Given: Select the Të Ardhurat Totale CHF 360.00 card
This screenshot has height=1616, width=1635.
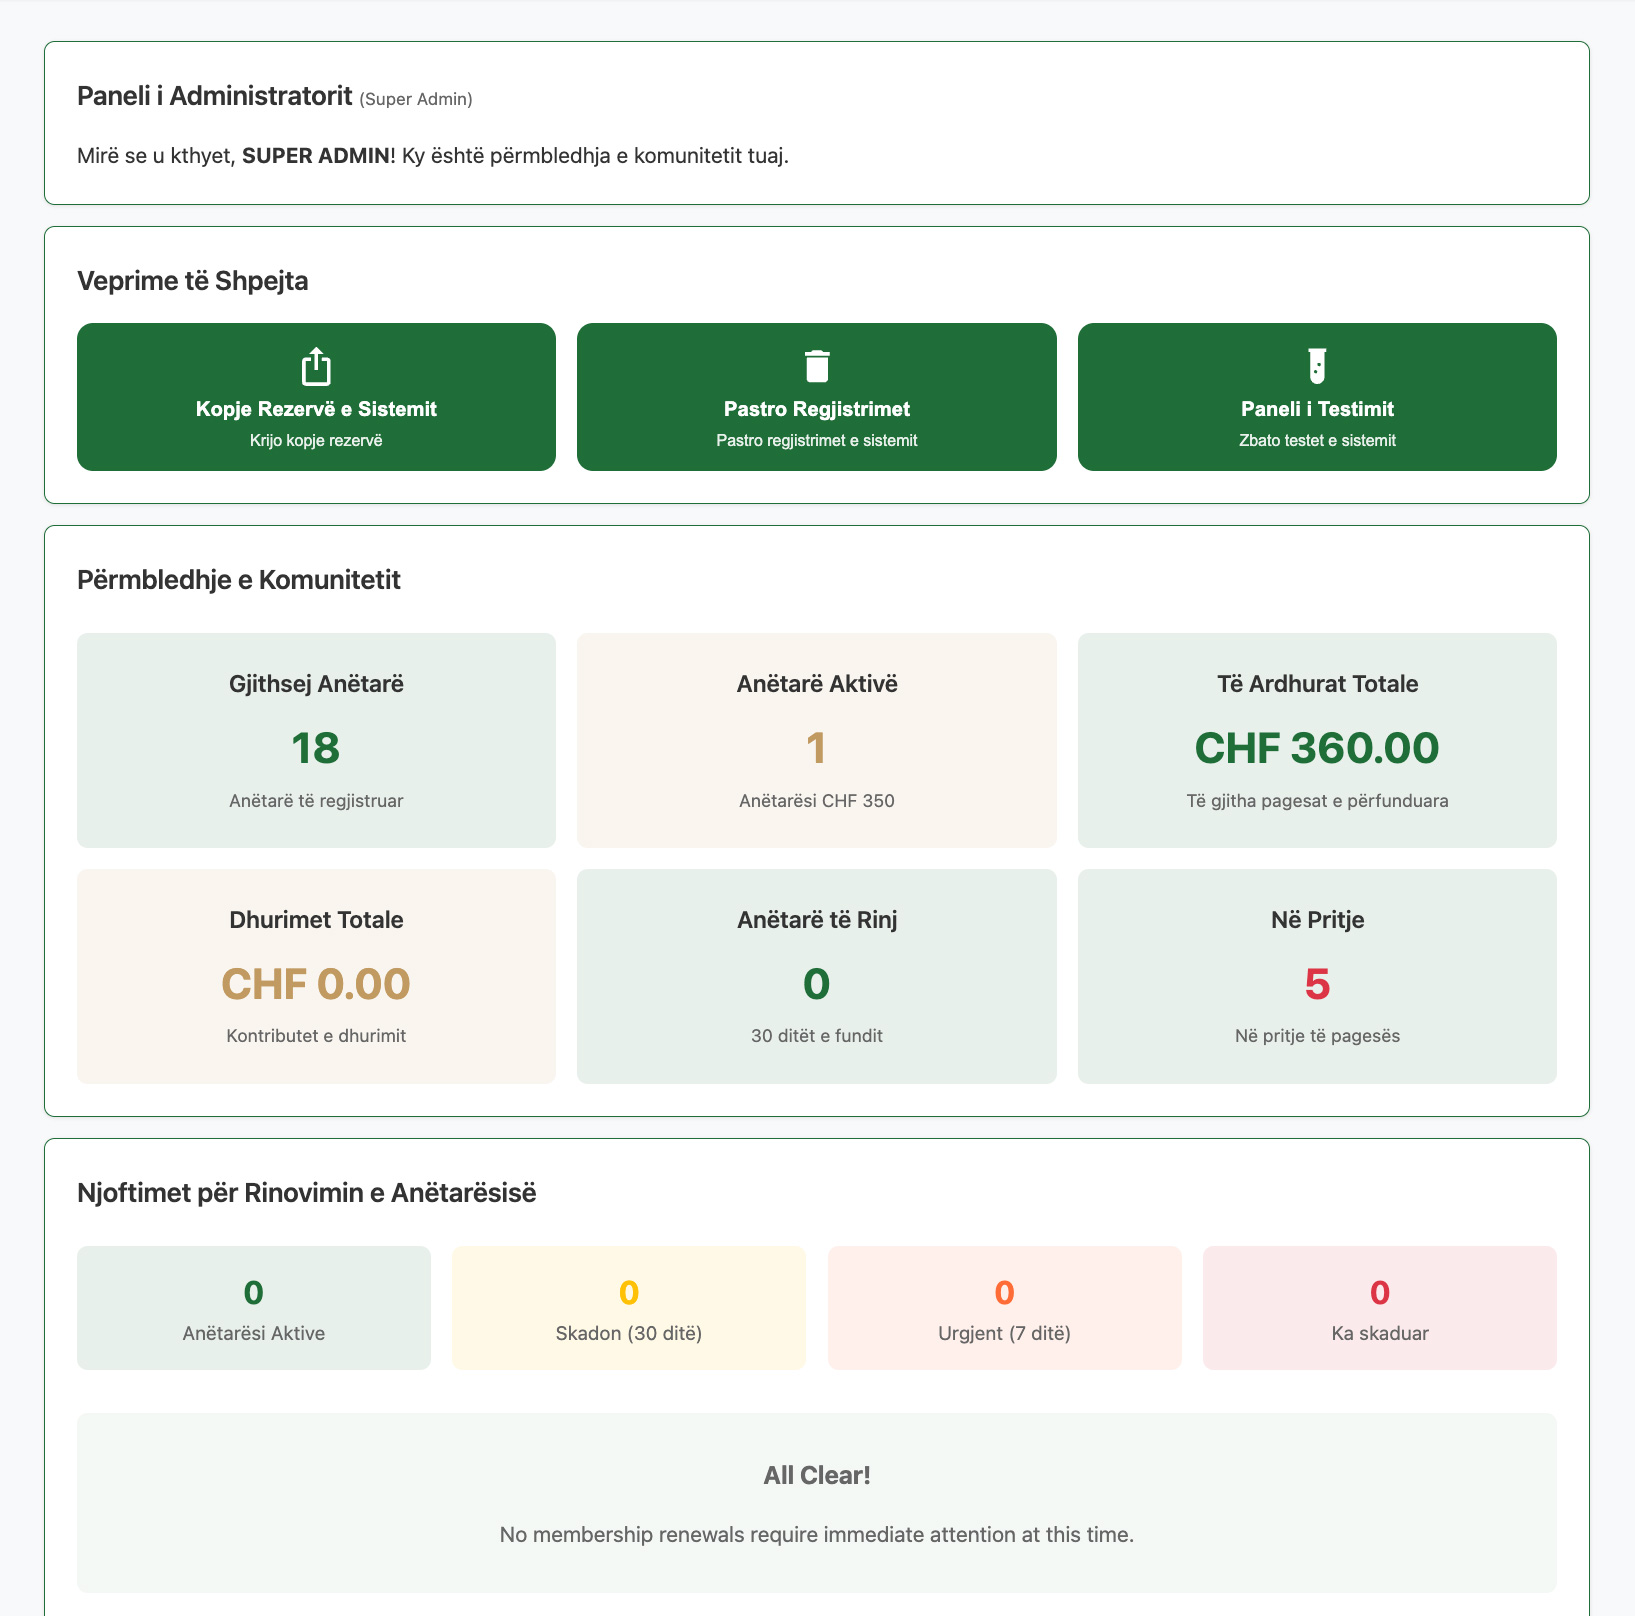Looking at the screenshot, I should tap(1317, 740).
